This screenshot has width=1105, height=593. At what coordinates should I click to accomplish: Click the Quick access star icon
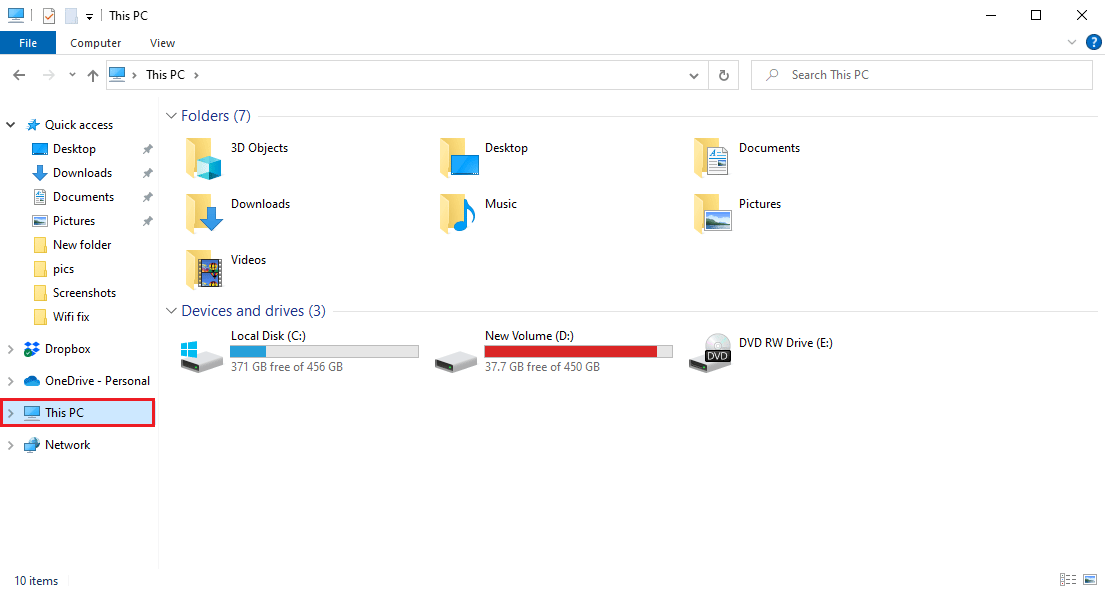click(x=32, y=125)
